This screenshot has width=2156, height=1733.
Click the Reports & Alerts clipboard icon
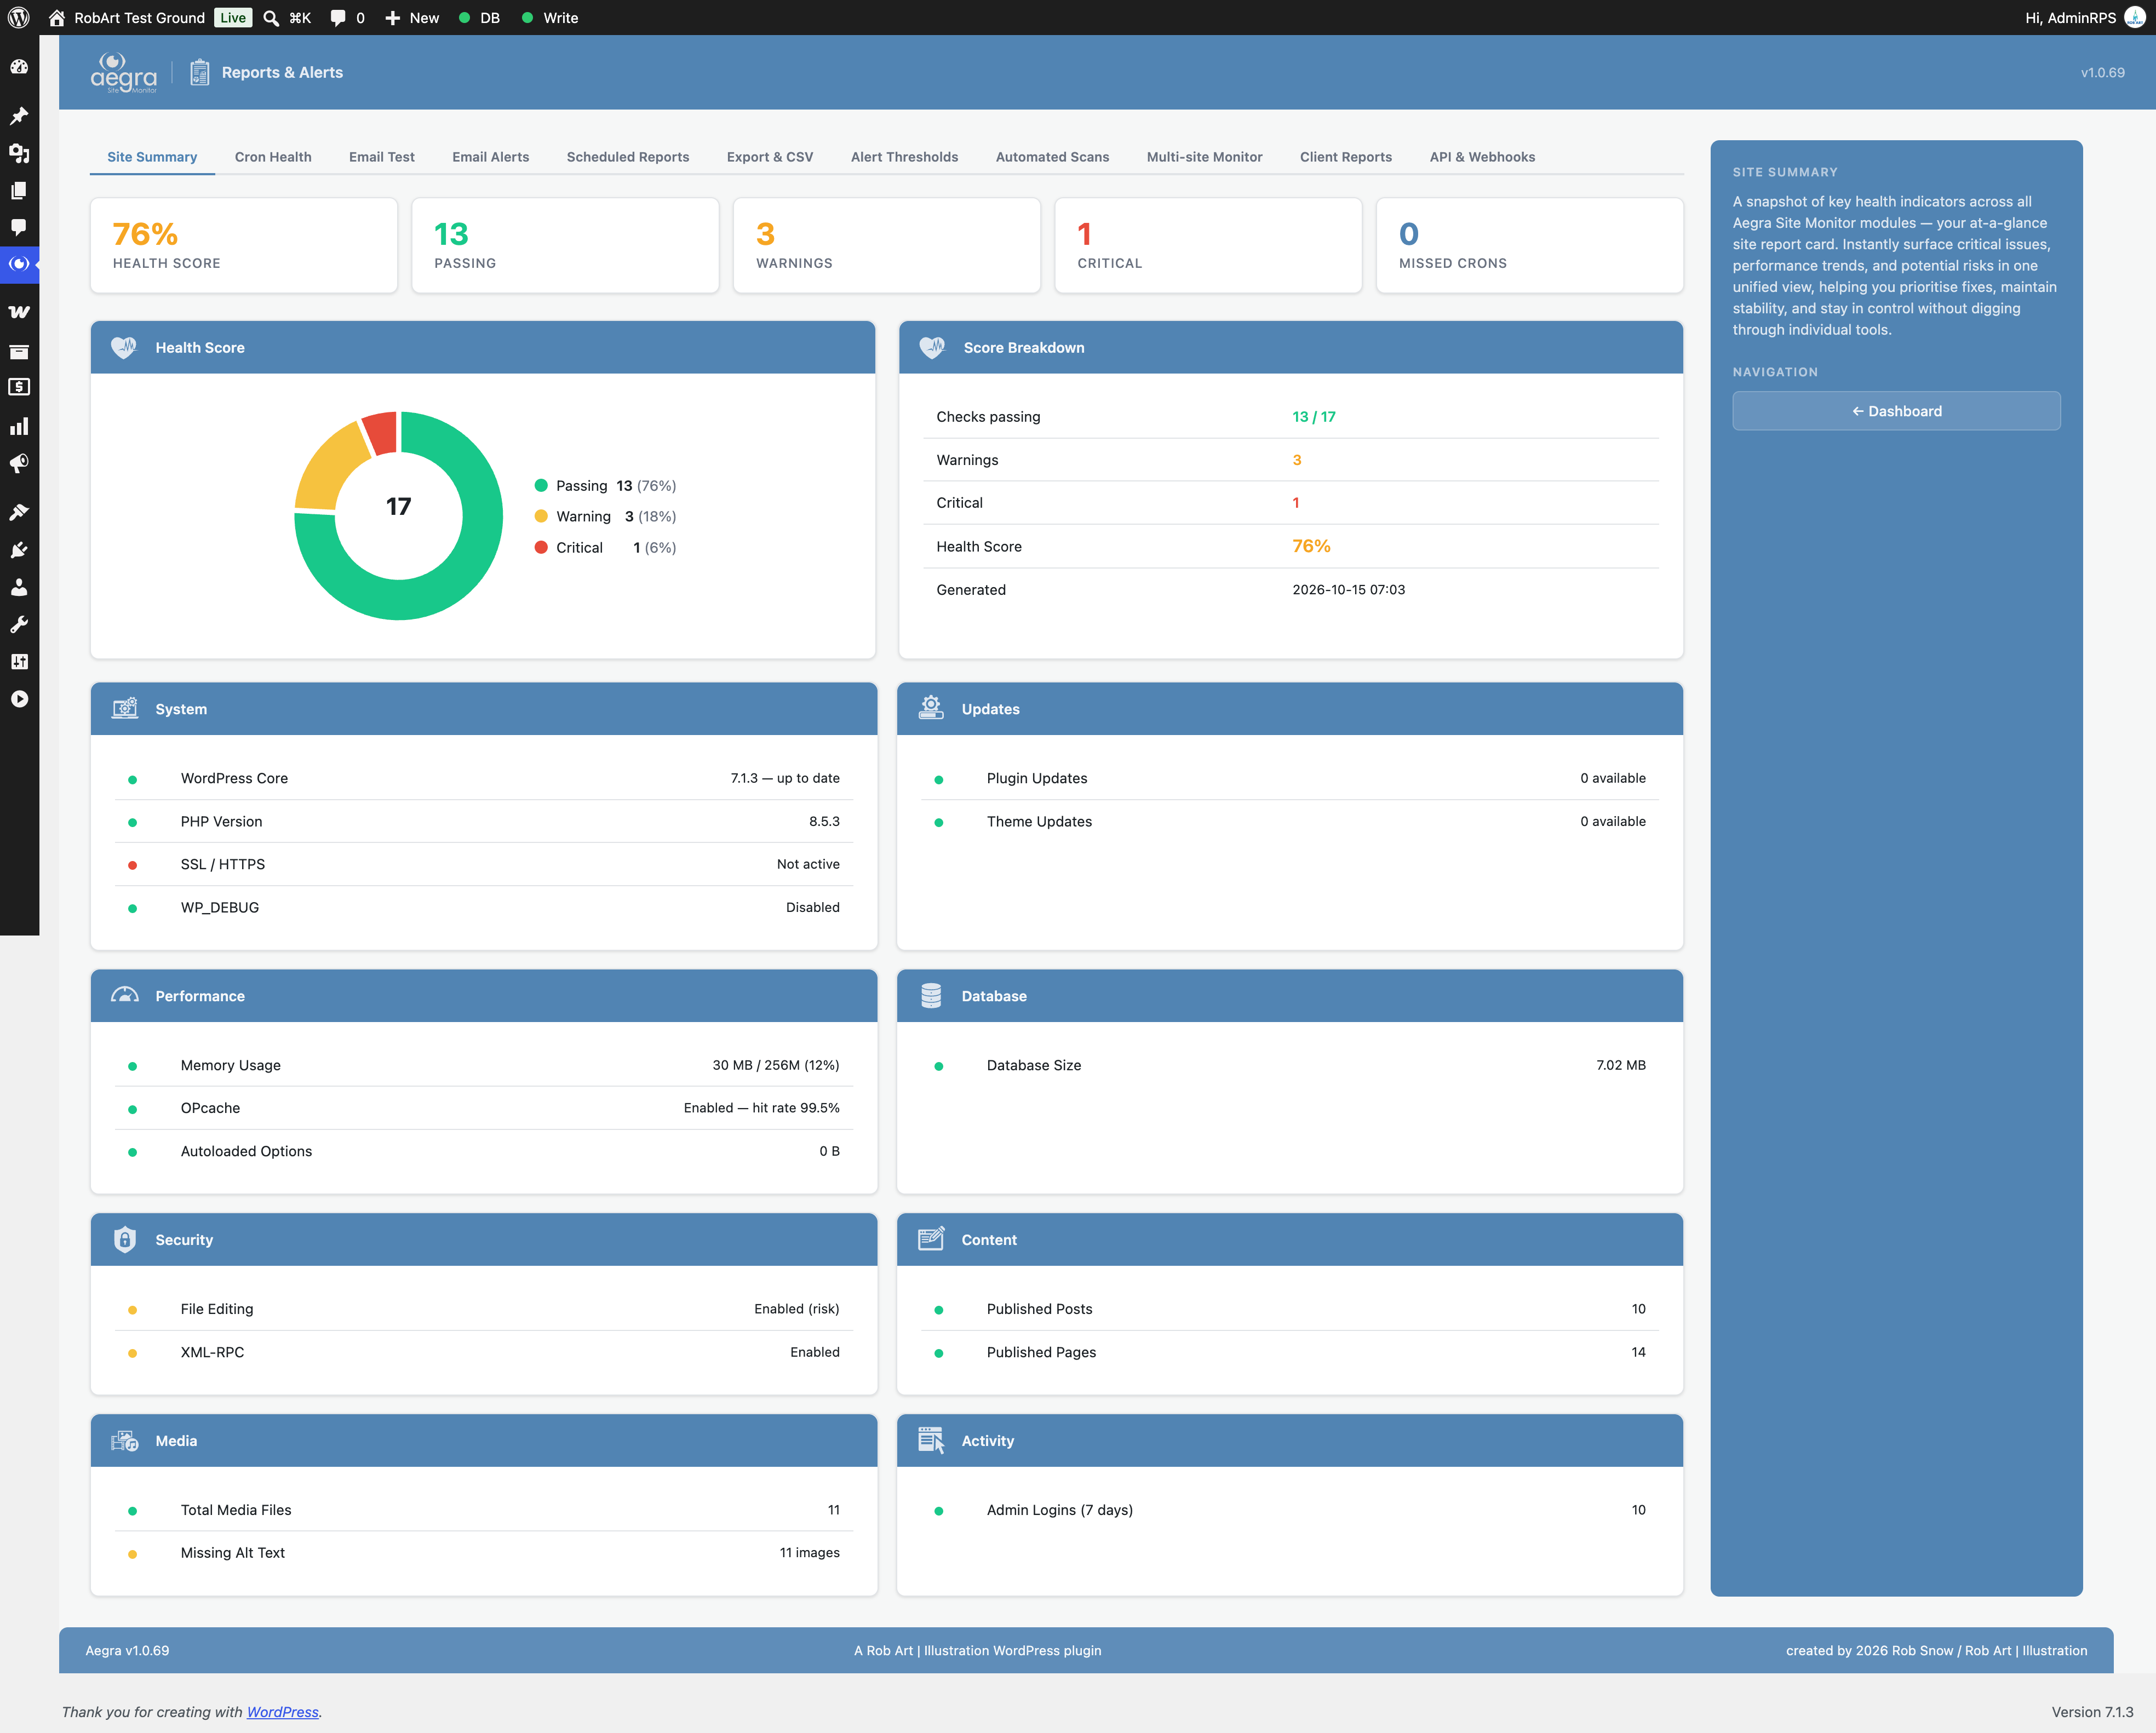coord(200,72)
